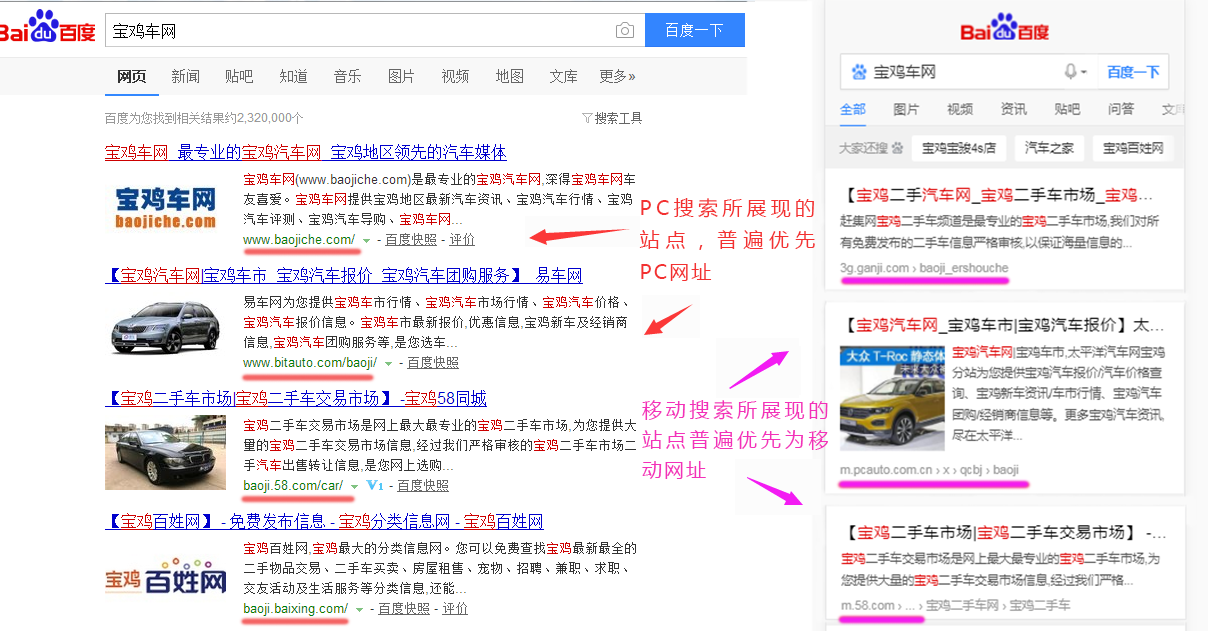
Task: Open mobile 图片 tab
Action: [906, 109]
